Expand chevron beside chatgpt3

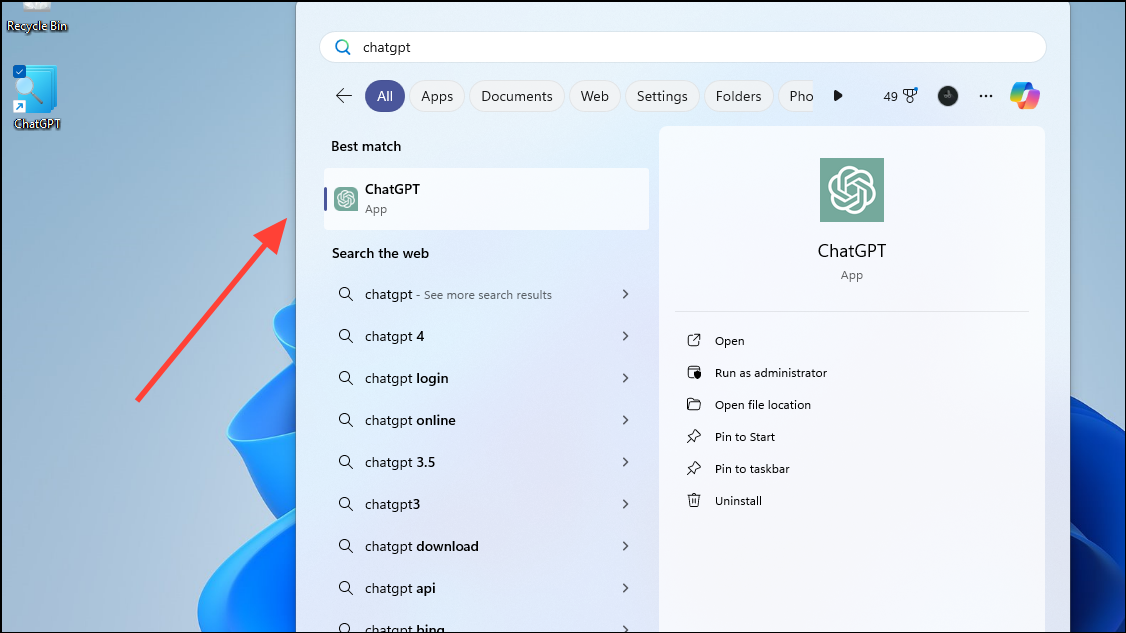click(x=625, y=504)
